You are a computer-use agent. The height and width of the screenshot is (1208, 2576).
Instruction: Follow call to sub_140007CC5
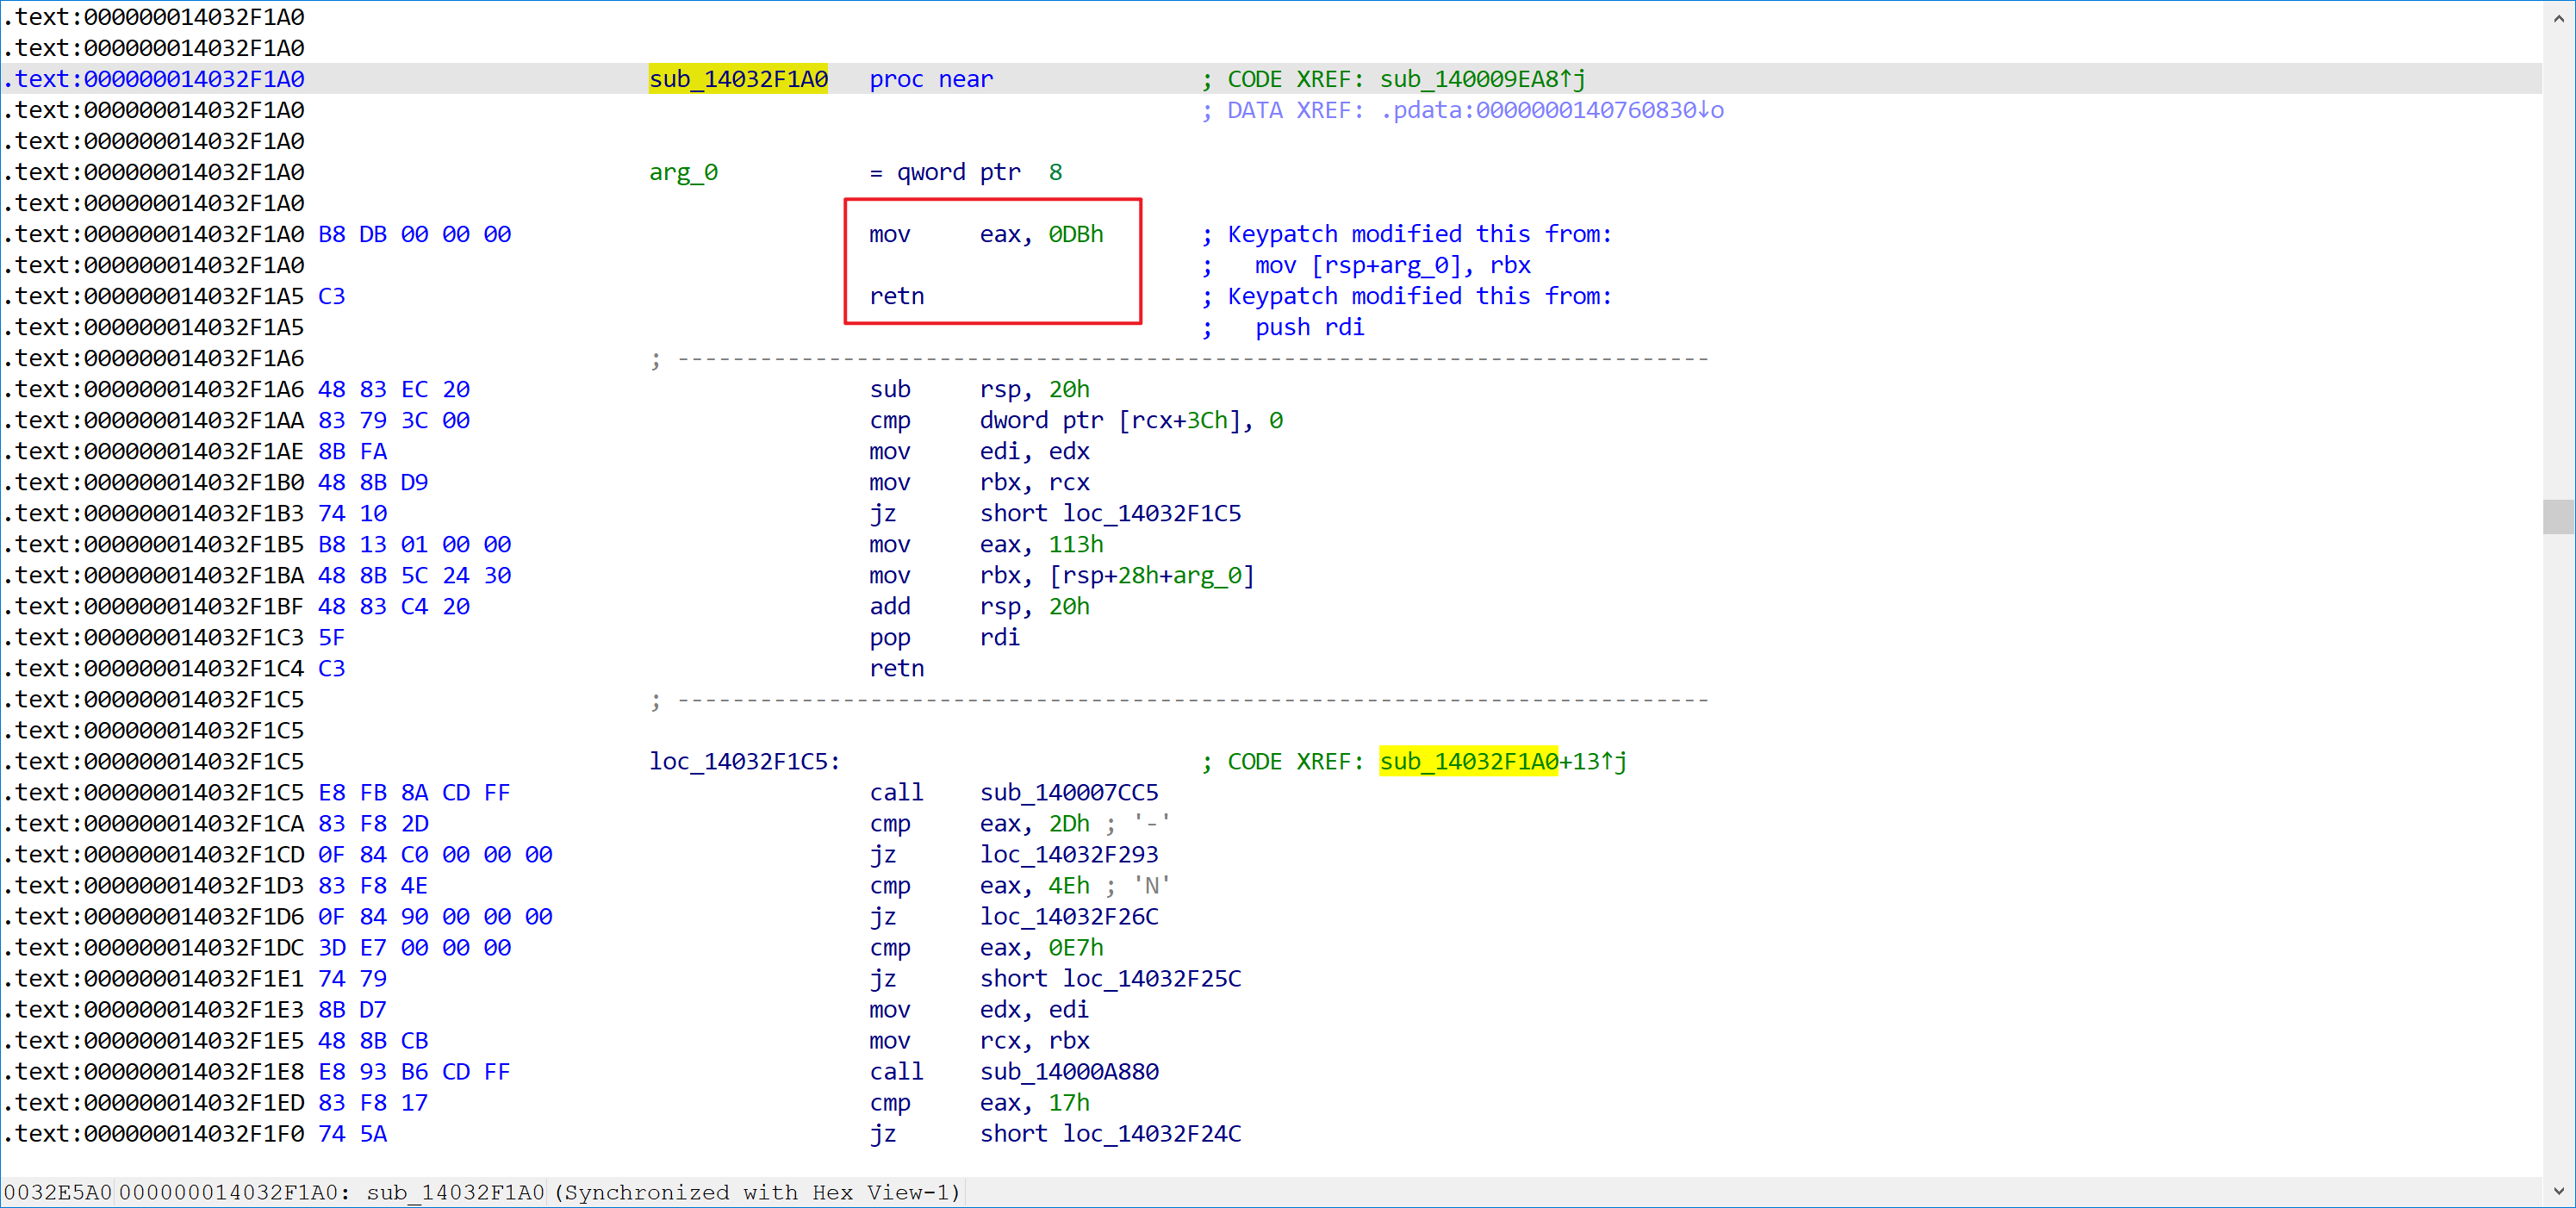(x=1068, y=792)
